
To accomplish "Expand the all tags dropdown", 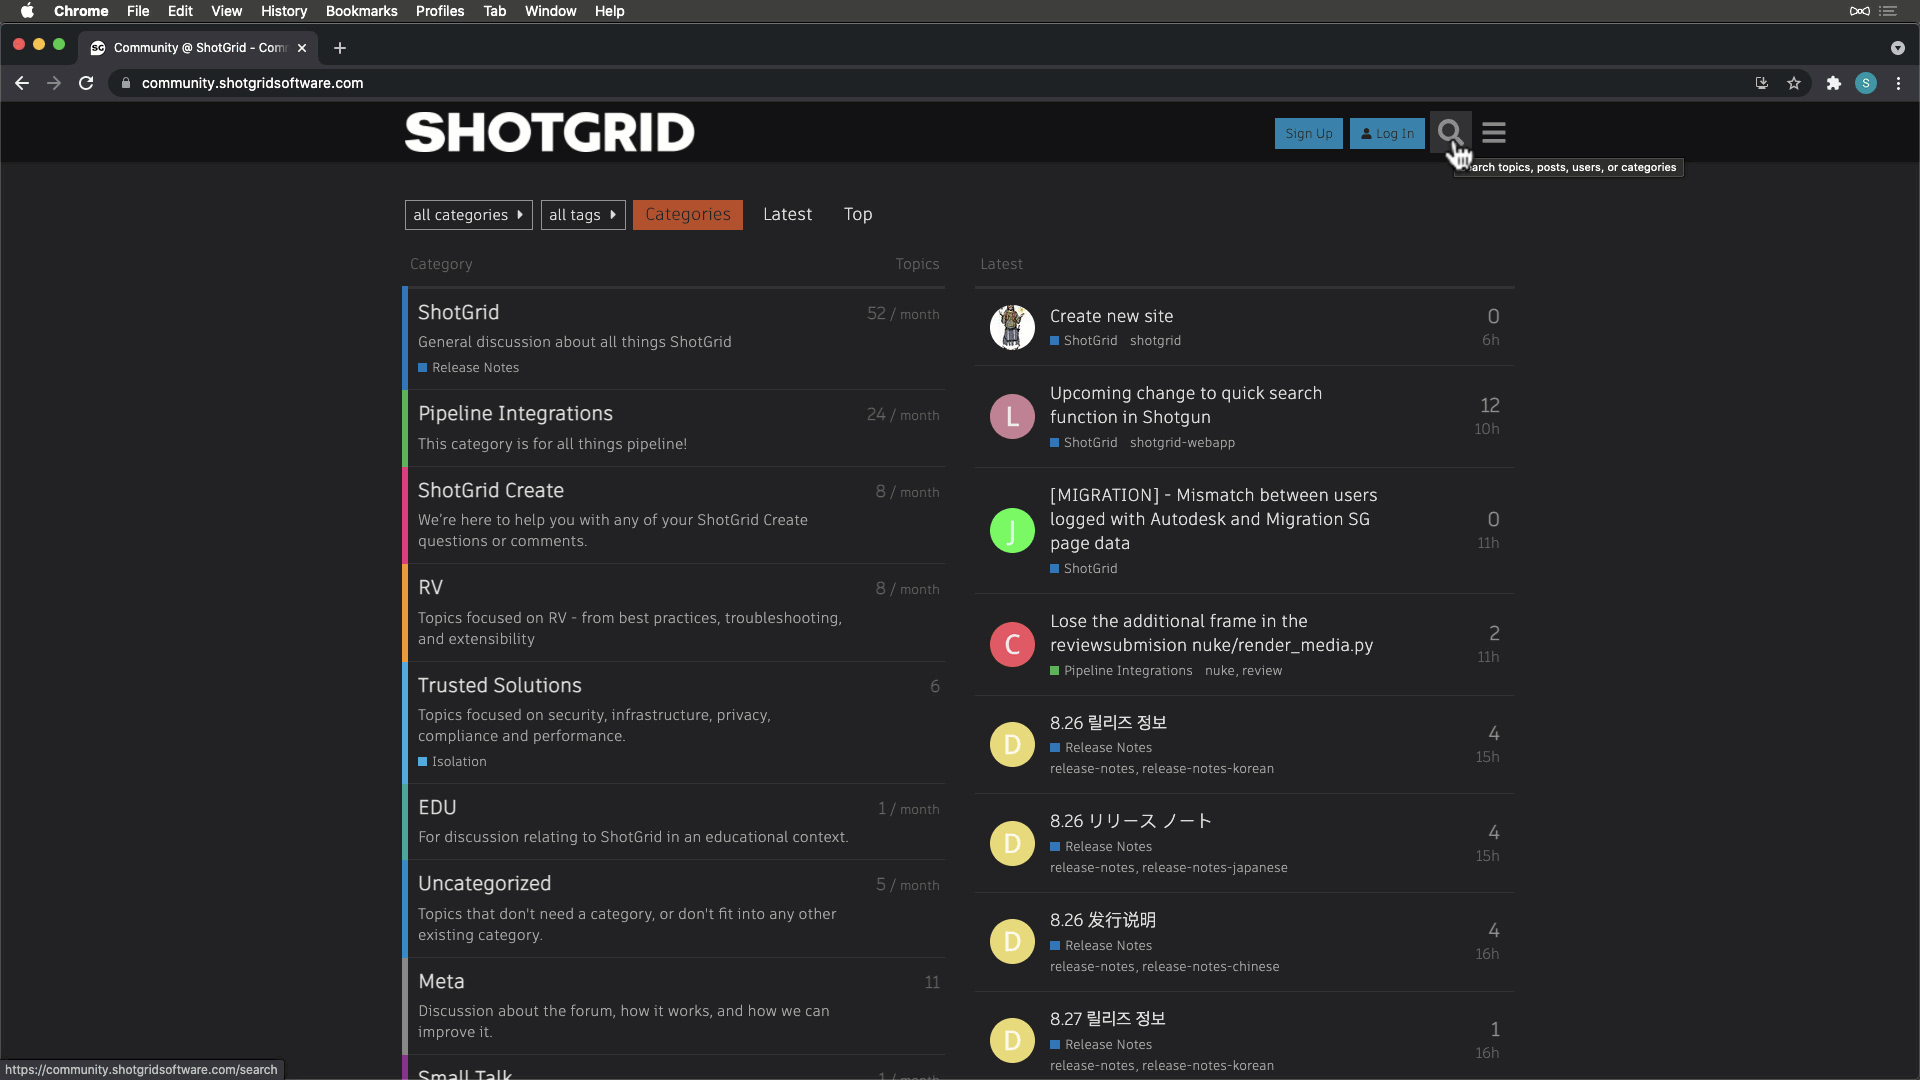I will click(x=583, y=215).
